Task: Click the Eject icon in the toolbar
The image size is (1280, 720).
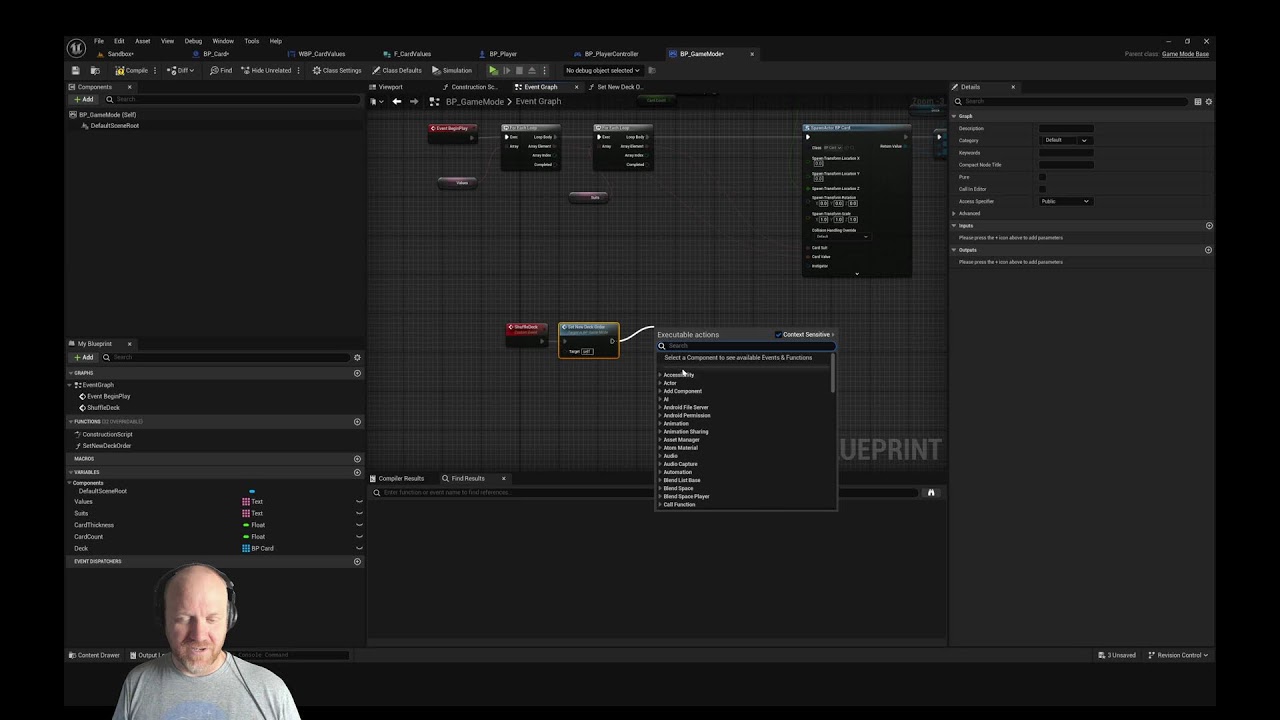Action: 532,70
